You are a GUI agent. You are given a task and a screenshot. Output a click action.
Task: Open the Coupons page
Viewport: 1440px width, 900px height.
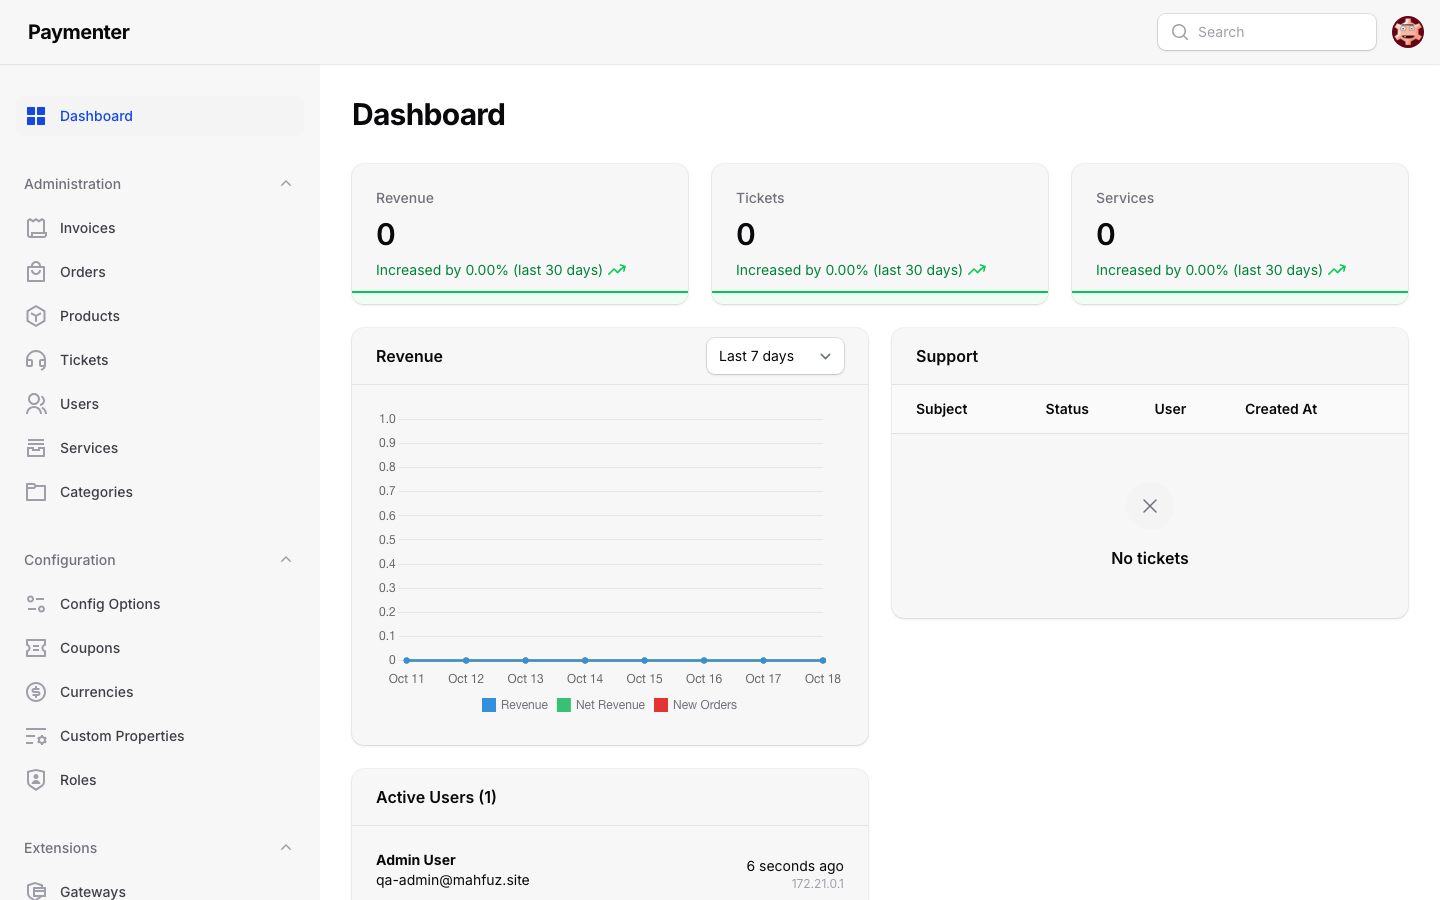(160, 648)
